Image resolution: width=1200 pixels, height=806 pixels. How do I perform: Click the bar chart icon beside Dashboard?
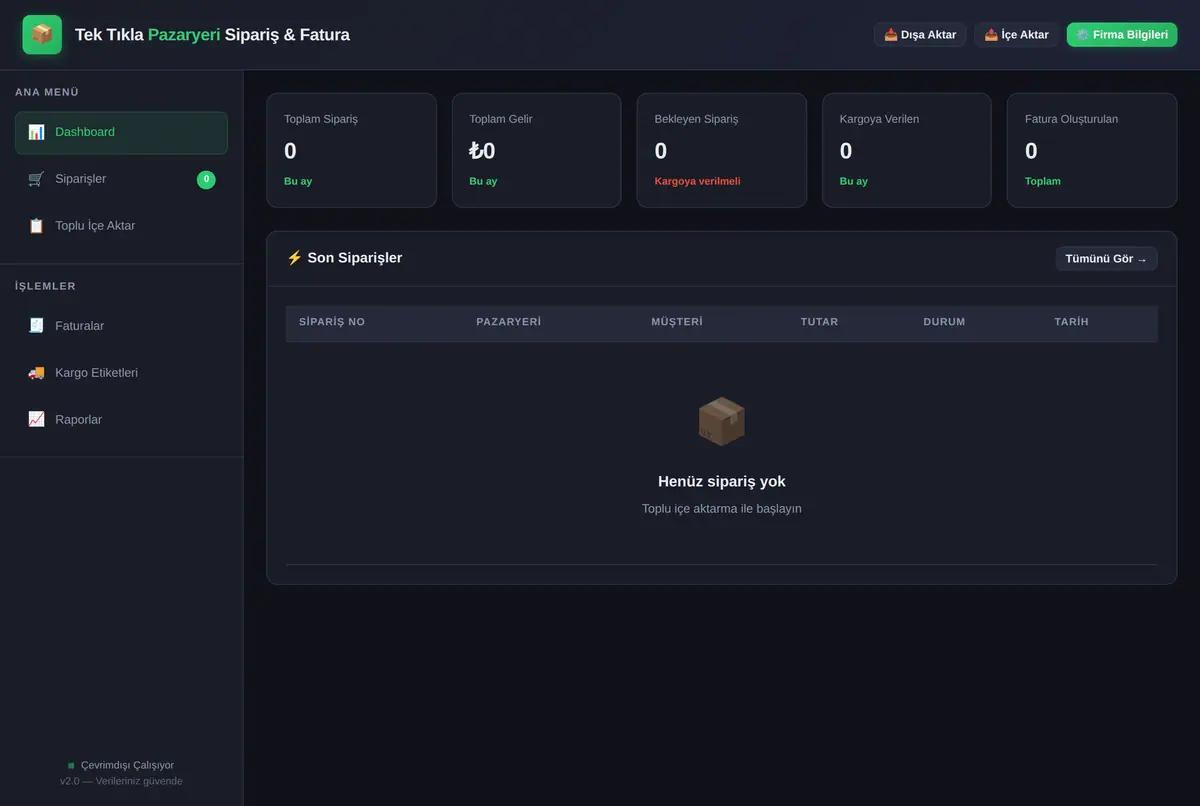pos(36,132)
